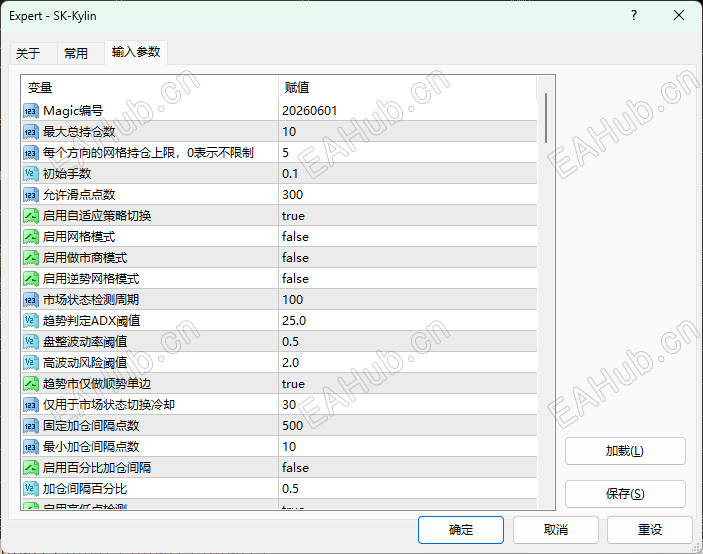703x554 pixels.
Task: Click the integer icon beside 固定加仓间隔点数
Action: pyautogui.click(x=30, y=425)
